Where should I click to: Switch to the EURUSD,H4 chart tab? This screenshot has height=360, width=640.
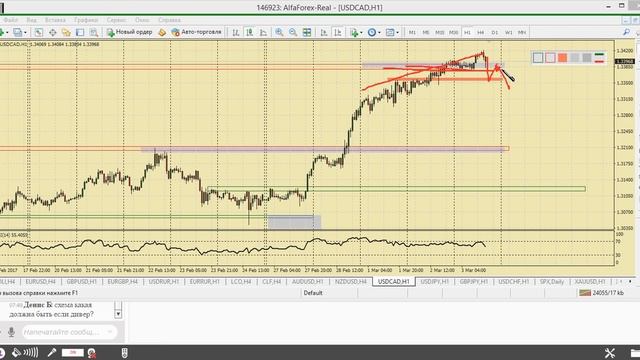coord(40,282)
